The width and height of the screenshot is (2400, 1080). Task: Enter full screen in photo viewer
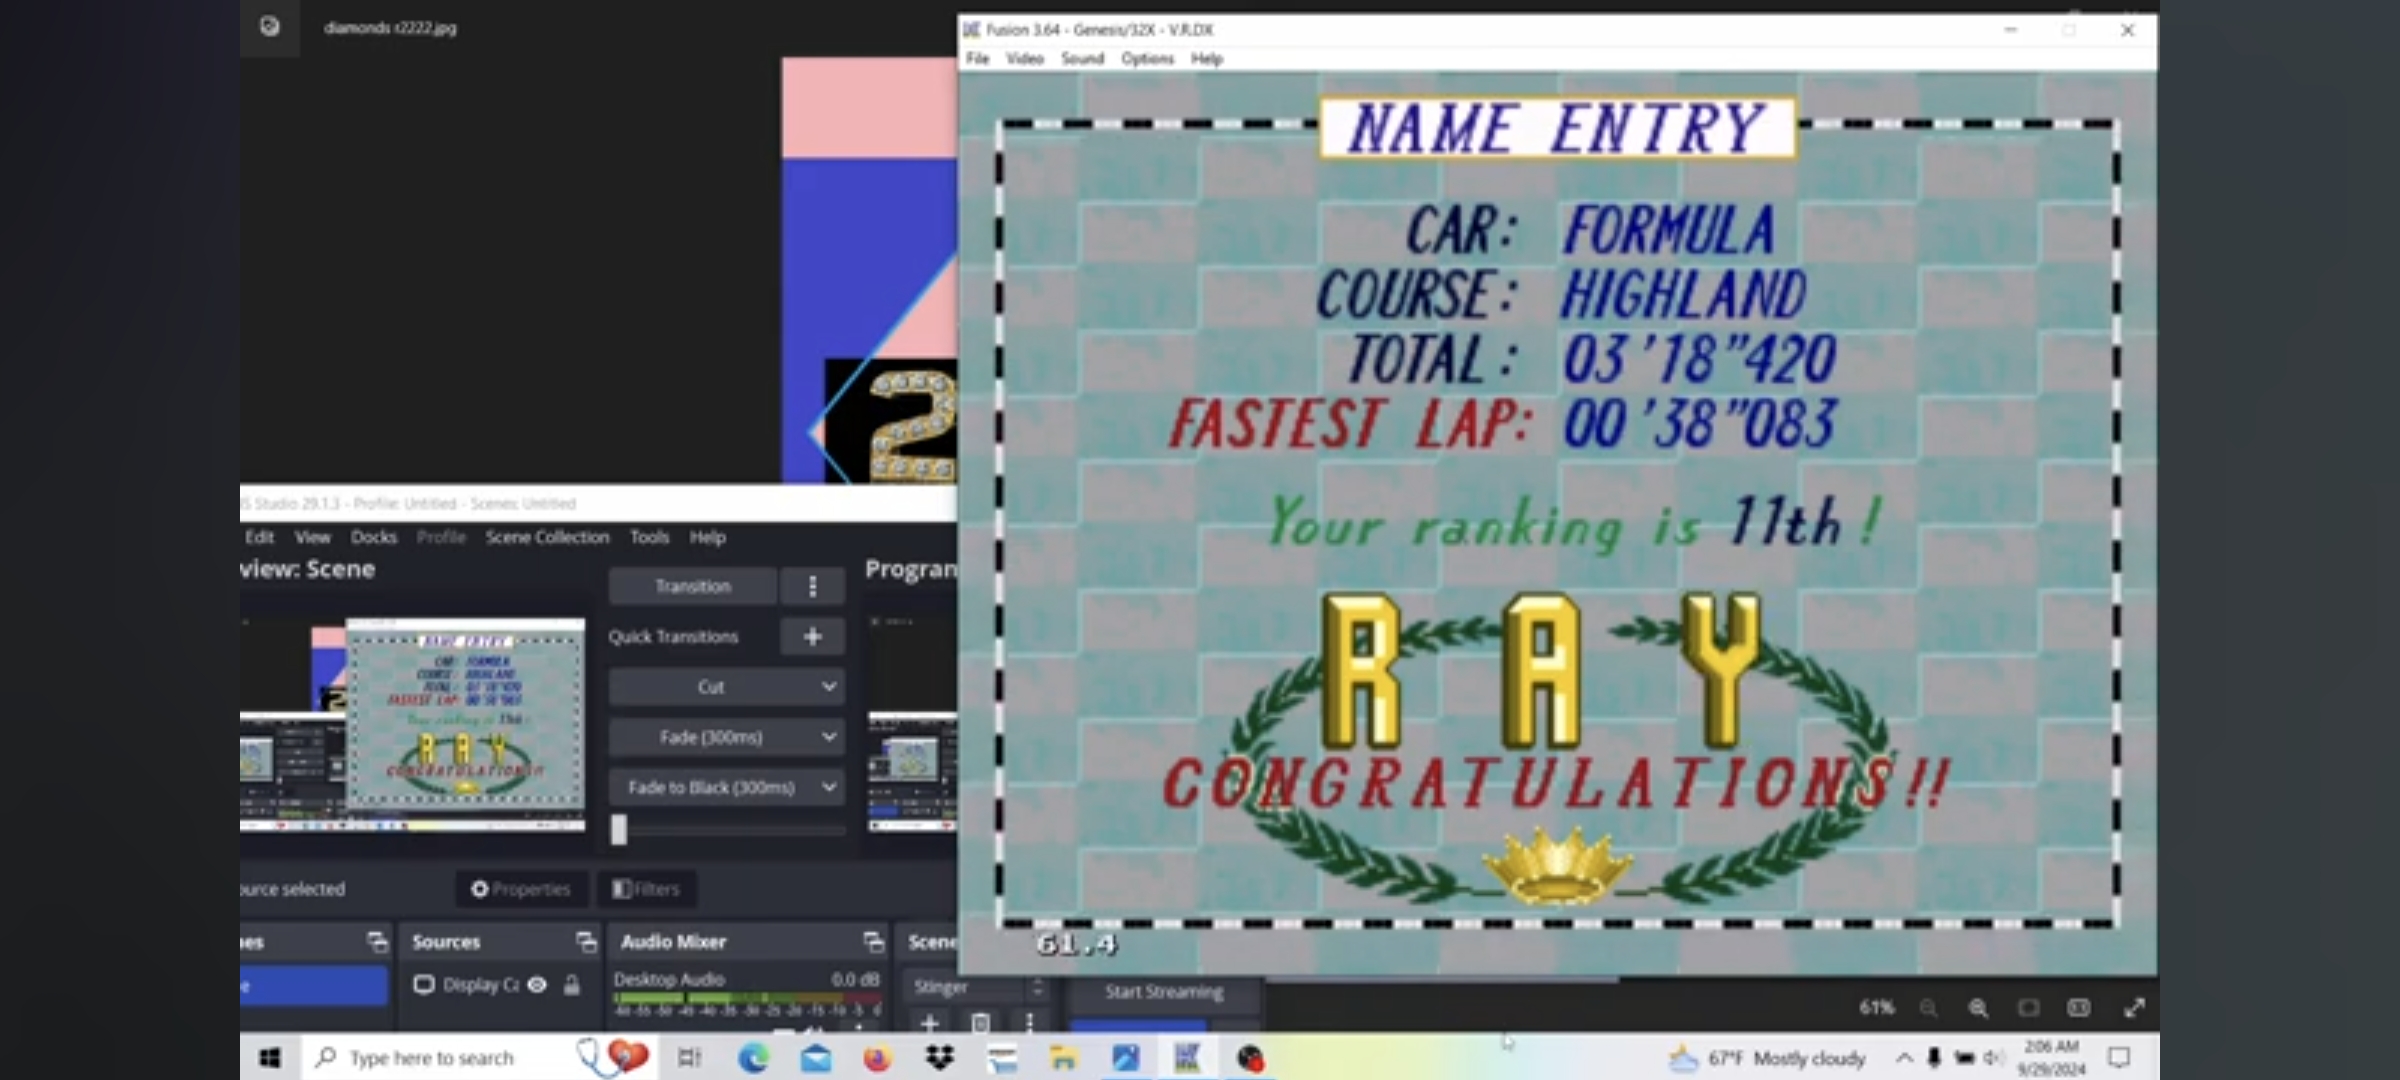pyautogui.click(x=2134, y=1008)
